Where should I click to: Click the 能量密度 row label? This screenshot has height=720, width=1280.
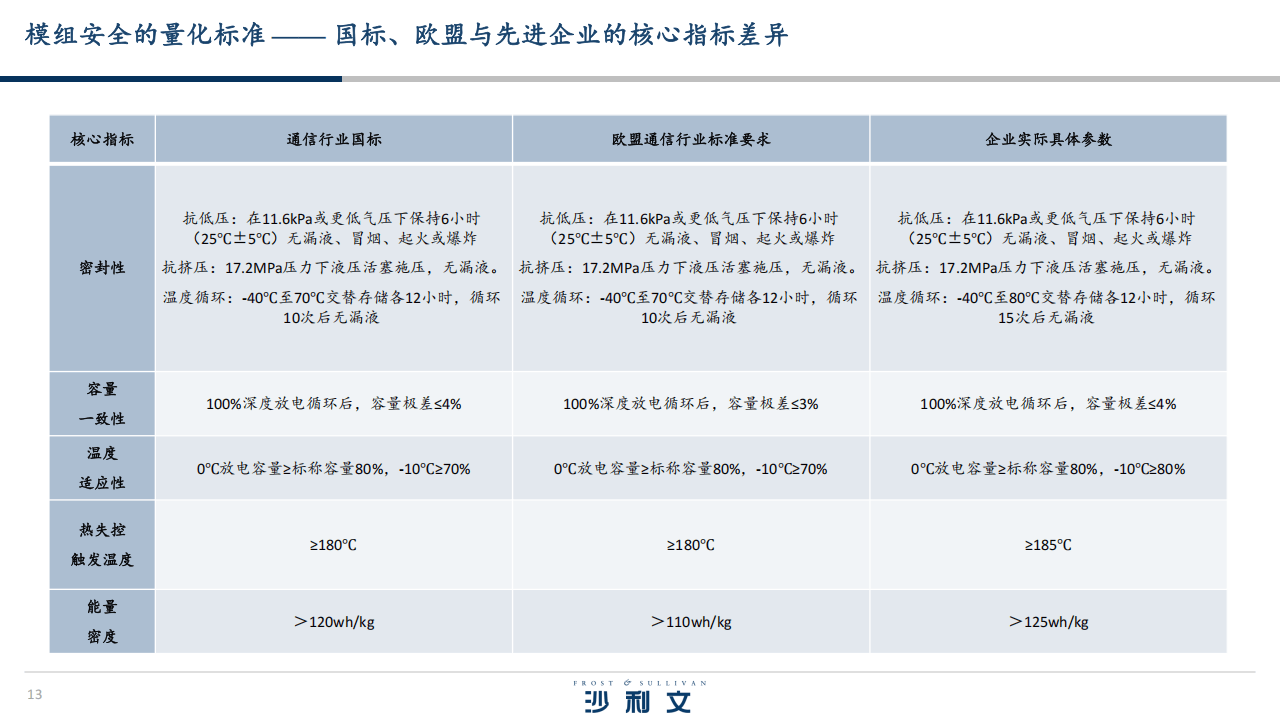tap(102, 621)
